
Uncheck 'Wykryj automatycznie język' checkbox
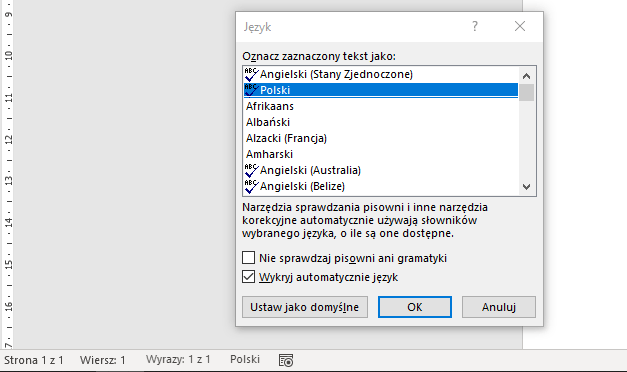click(248, 277)
